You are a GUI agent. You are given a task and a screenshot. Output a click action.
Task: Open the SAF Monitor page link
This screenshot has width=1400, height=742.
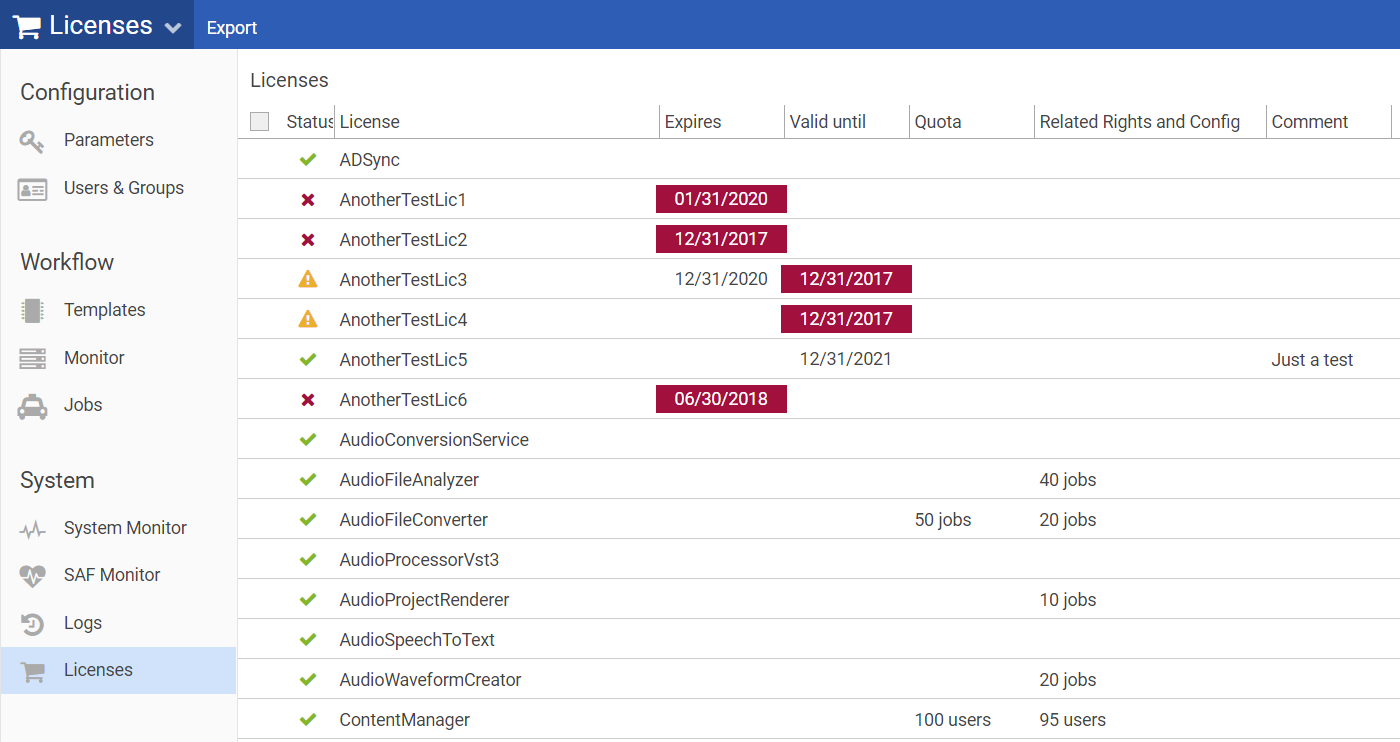(112, 575)
